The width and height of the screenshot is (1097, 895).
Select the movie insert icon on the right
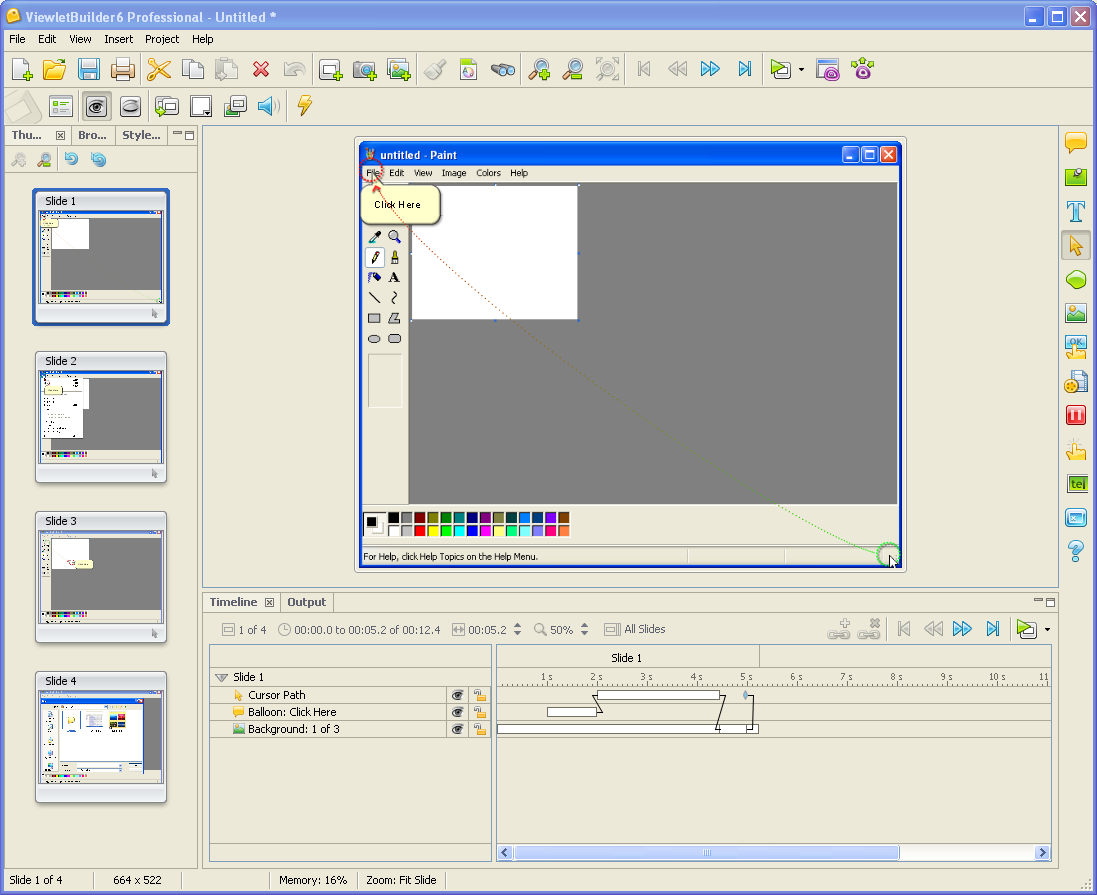coord(1075,381)
